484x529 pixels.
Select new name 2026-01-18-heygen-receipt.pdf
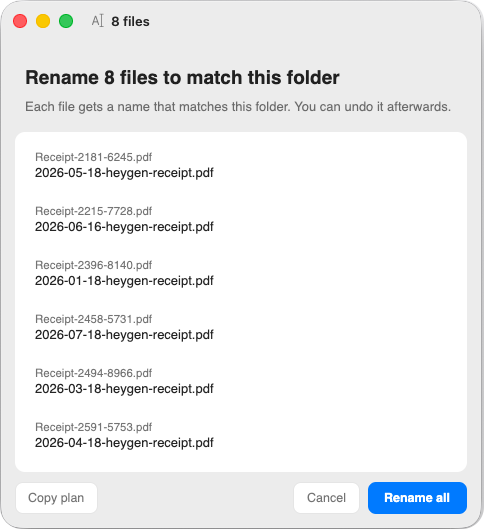coord(124,281)
